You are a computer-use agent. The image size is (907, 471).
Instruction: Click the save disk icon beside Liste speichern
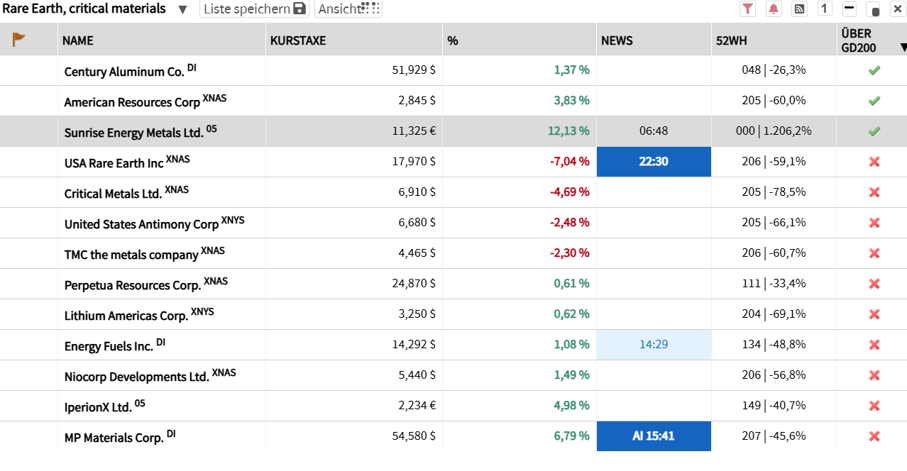[x=299, y=9]
